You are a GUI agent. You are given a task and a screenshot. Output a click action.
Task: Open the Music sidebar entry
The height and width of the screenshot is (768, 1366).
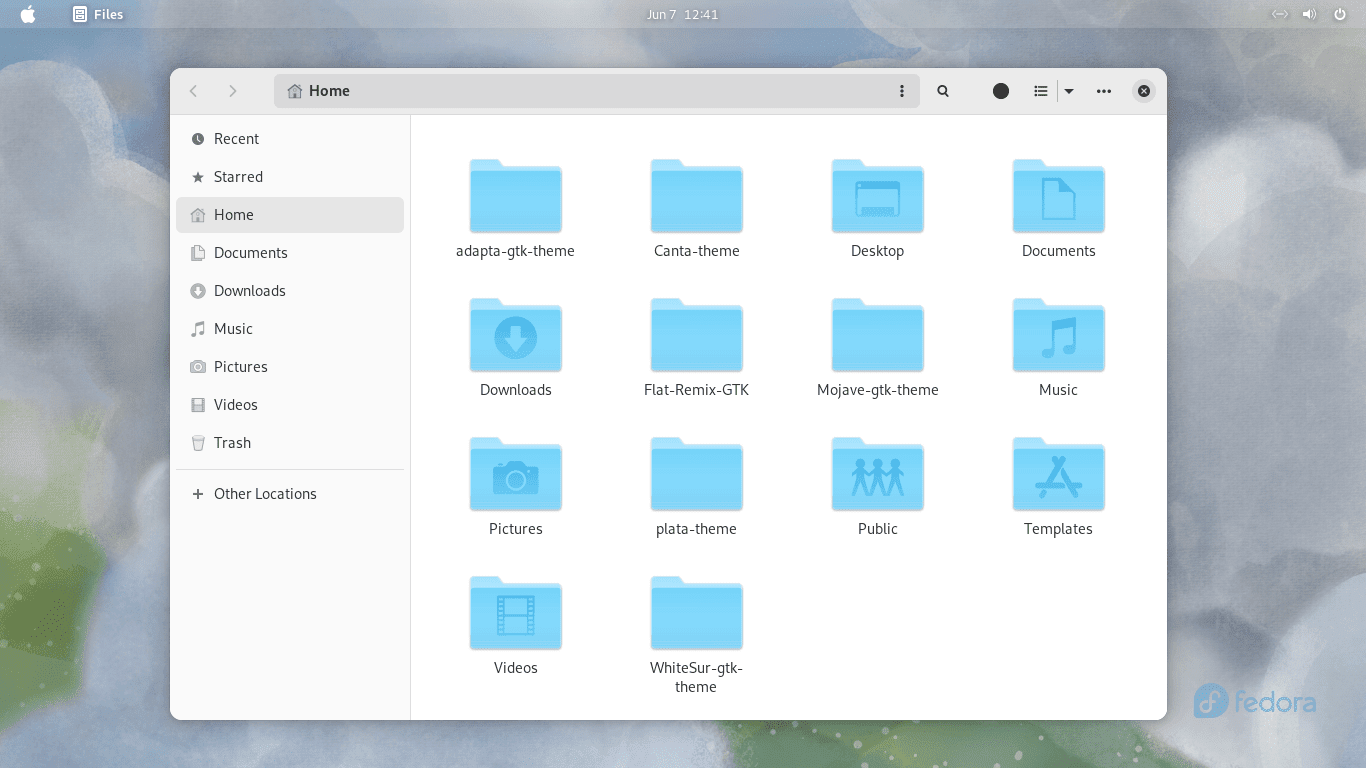pos(233,328)
